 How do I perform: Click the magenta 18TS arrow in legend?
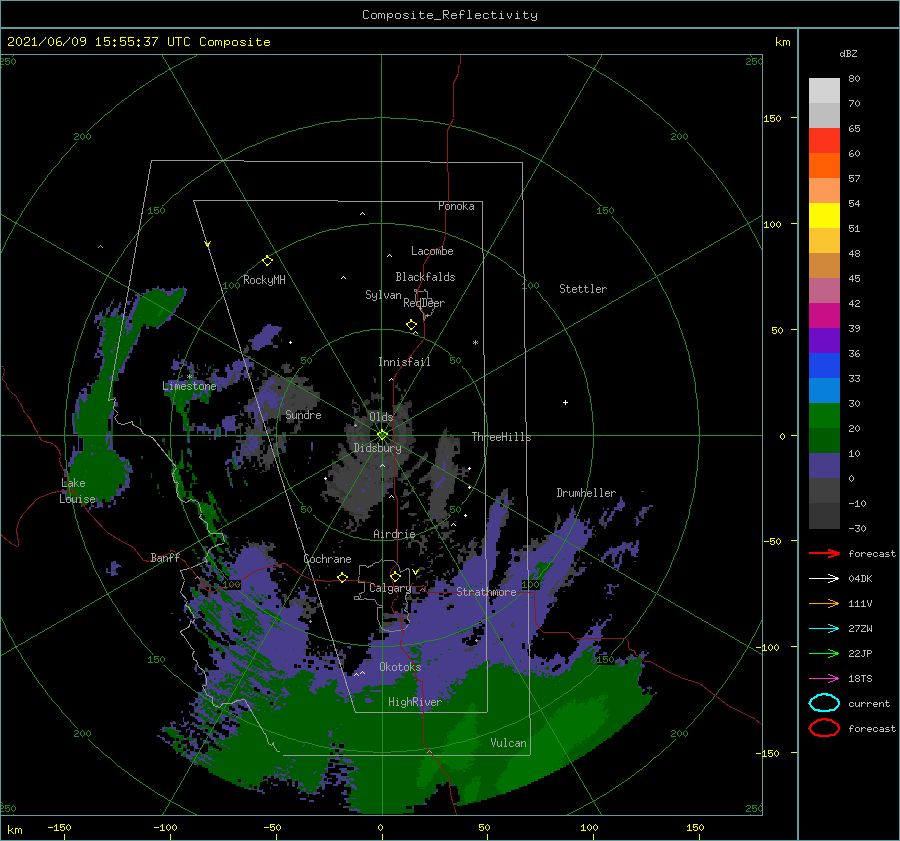coord(824,679)
